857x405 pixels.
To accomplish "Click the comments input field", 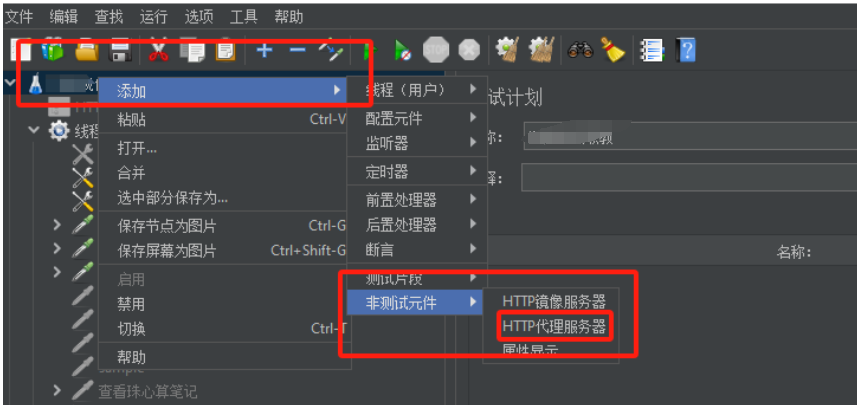I will (689, 177).
